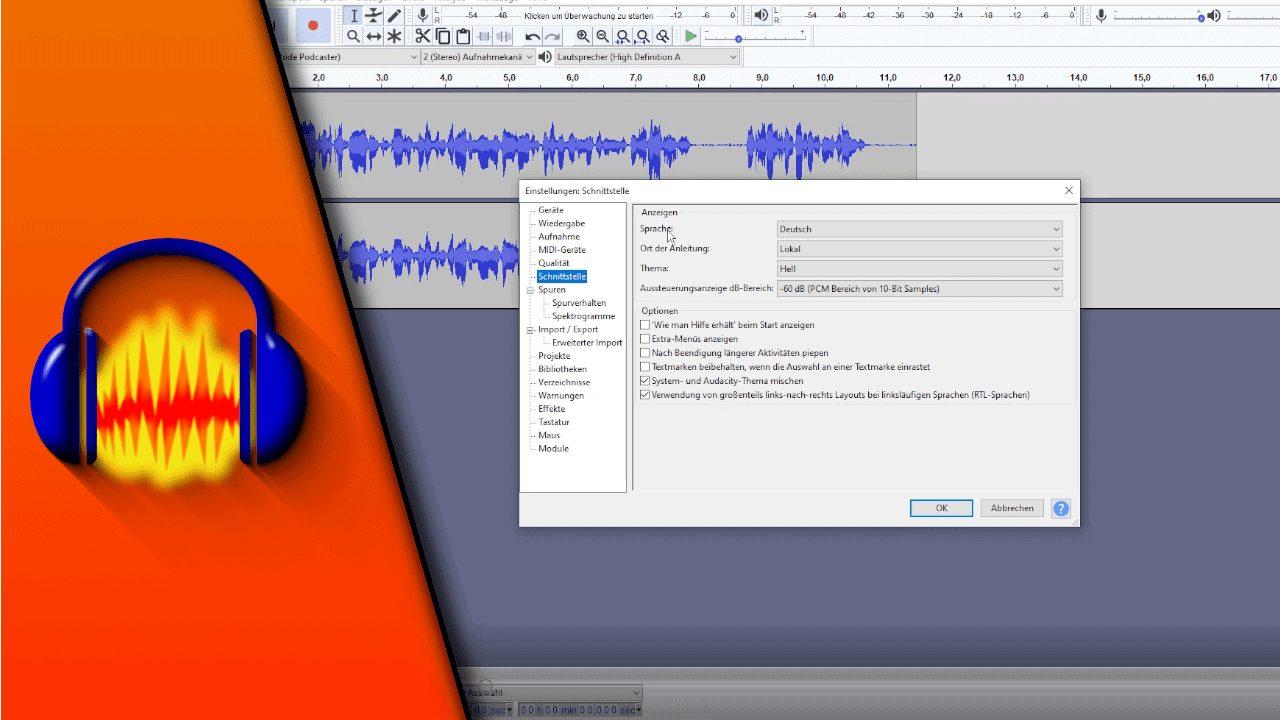
Task: Select Qualität in settings tree
Action: click(x=554, y=263)
